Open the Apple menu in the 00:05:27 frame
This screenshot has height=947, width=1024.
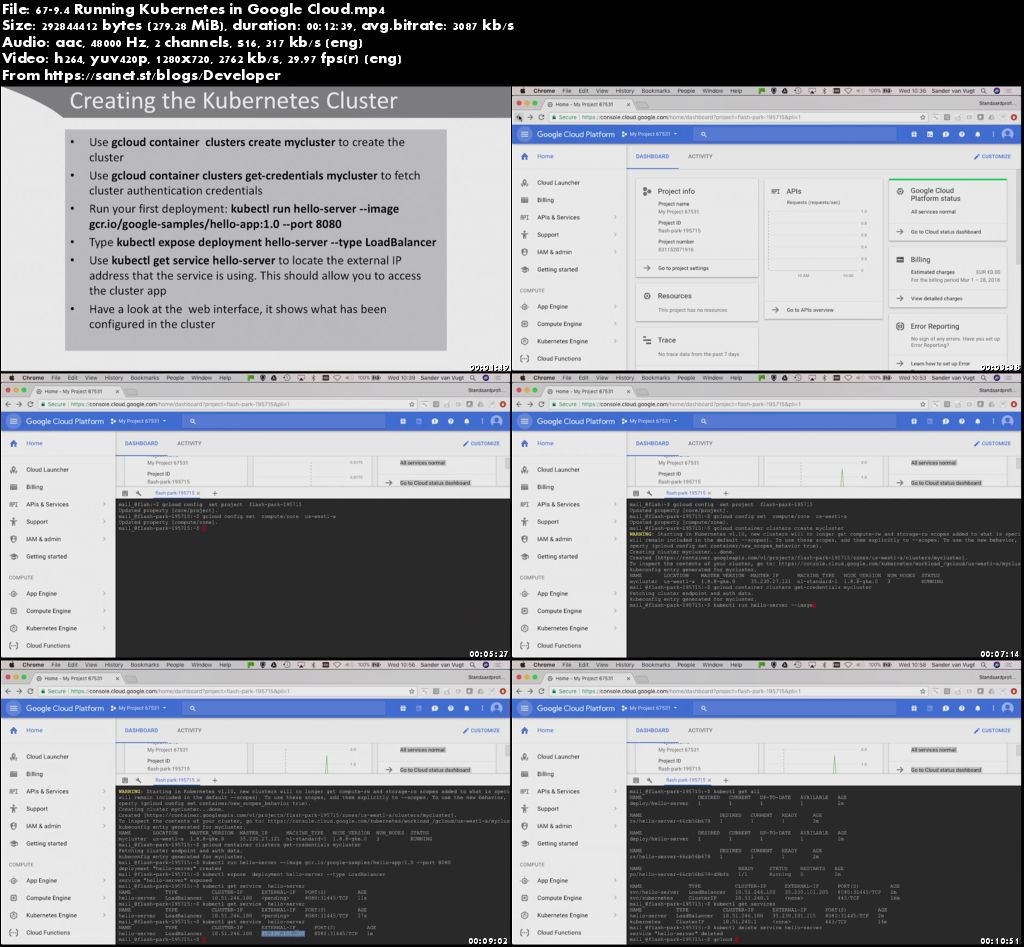point(11,377)
